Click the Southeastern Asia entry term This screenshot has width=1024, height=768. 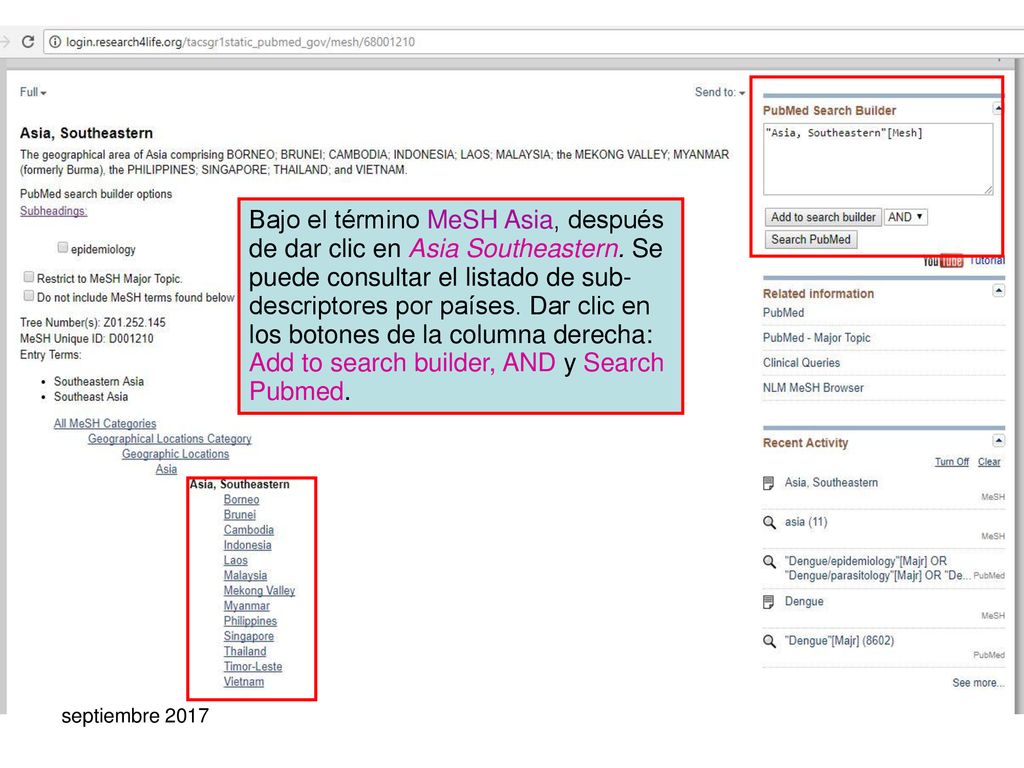point(99,381)
